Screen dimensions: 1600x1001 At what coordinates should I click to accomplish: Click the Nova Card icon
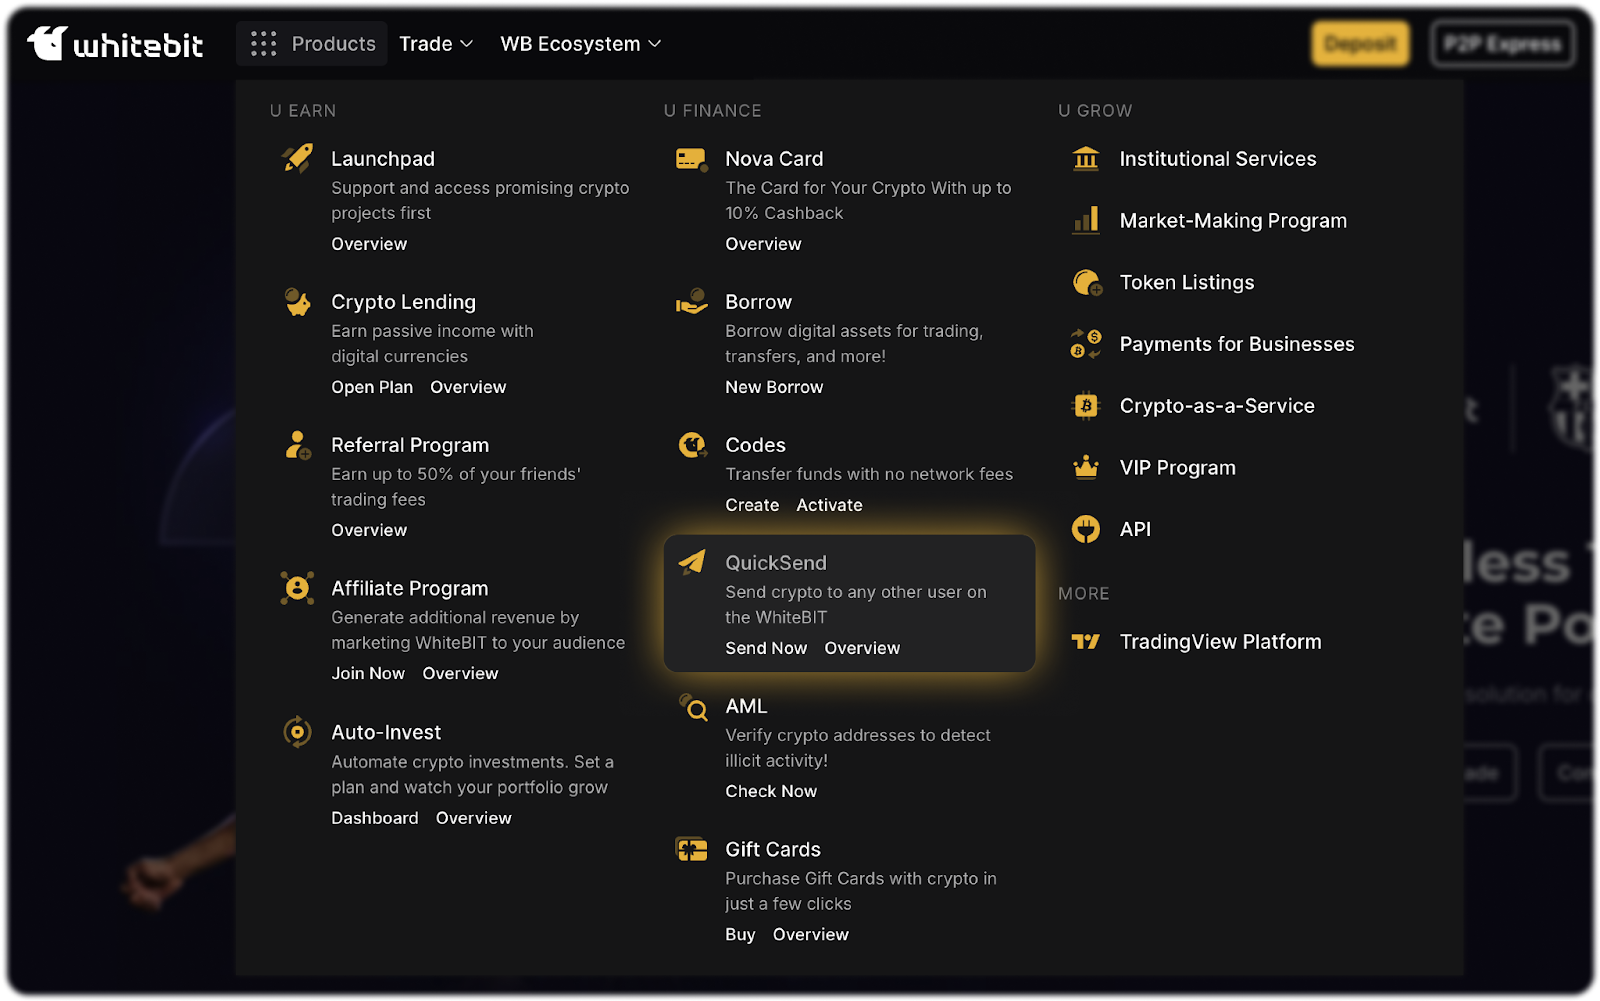coord(691,159)
